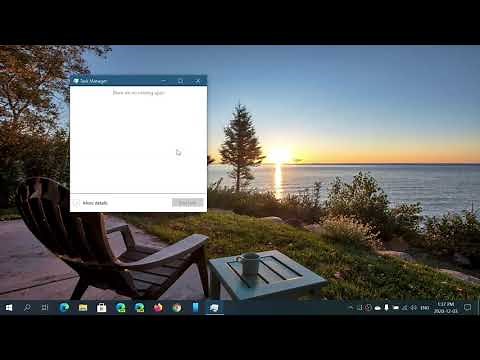Open the Action Center notifications icon
This screenshot has width=480, height=360.
point(467,308)
